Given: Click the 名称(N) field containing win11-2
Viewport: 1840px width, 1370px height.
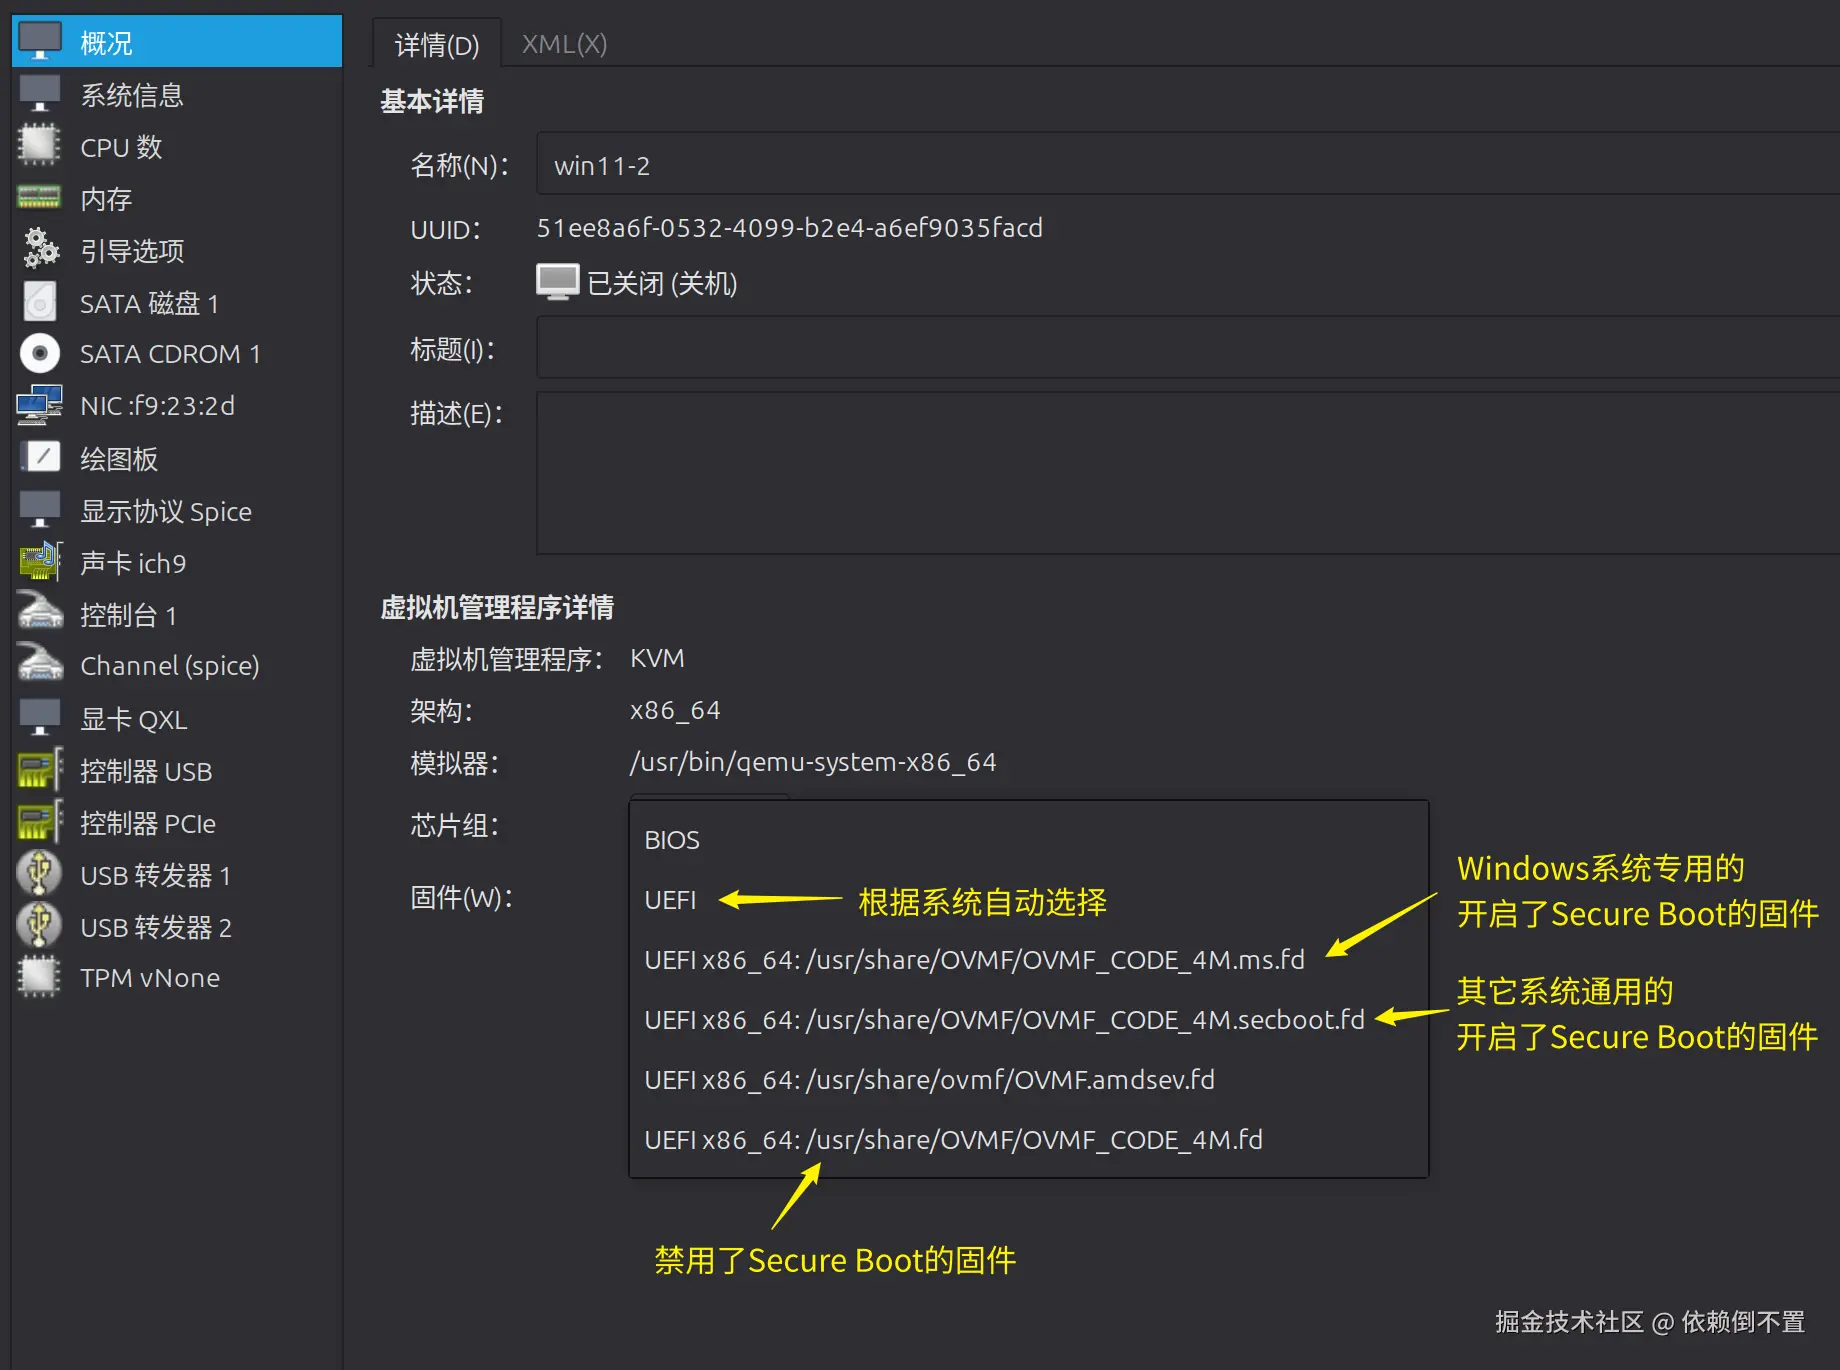Looking at the screenshot, I should 1188,164.
